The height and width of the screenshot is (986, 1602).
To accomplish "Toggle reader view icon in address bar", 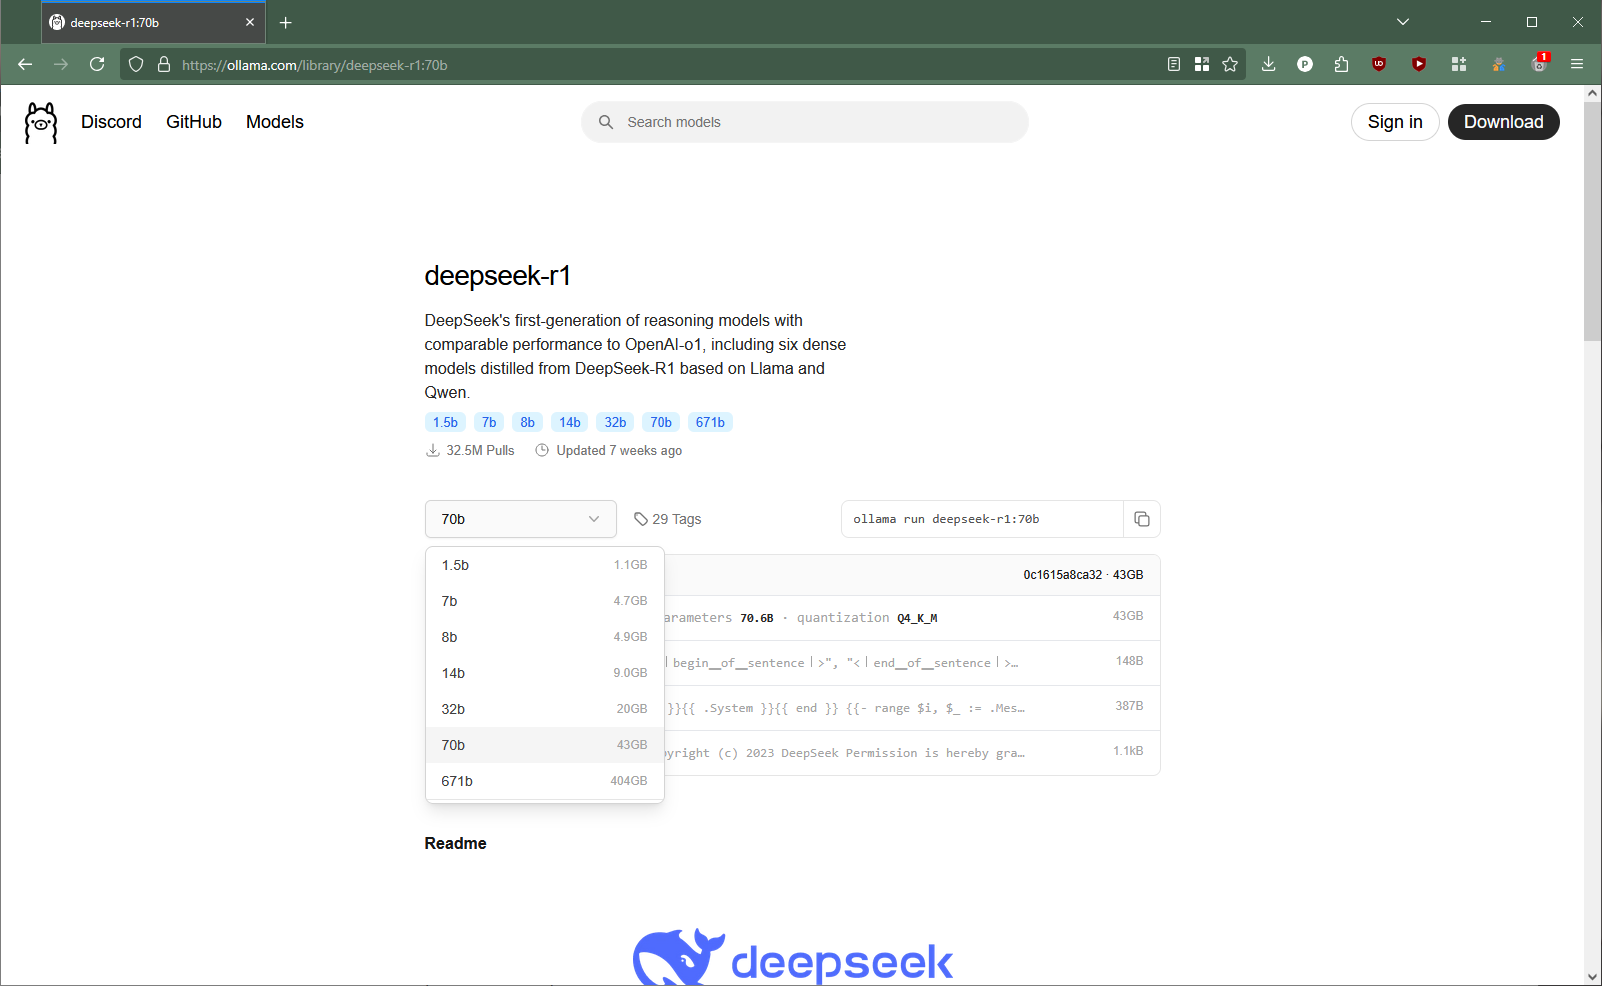I will [x=1174, y=65].
